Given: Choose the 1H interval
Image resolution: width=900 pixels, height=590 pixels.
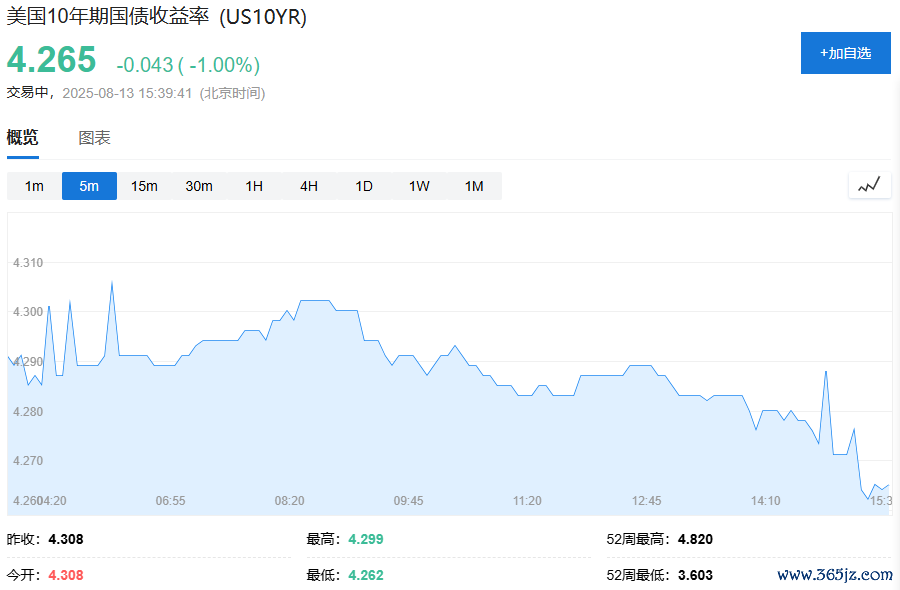Looking at the screenshot, I should point(254,186).
